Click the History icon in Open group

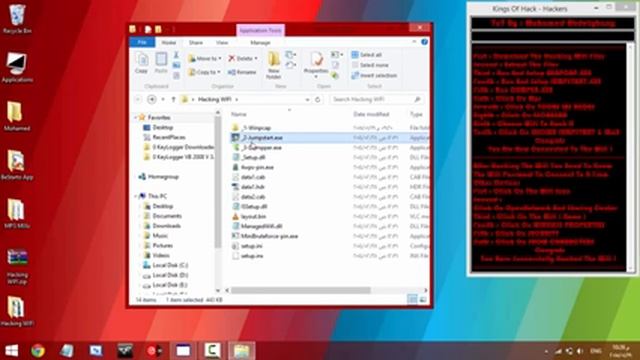335,76
